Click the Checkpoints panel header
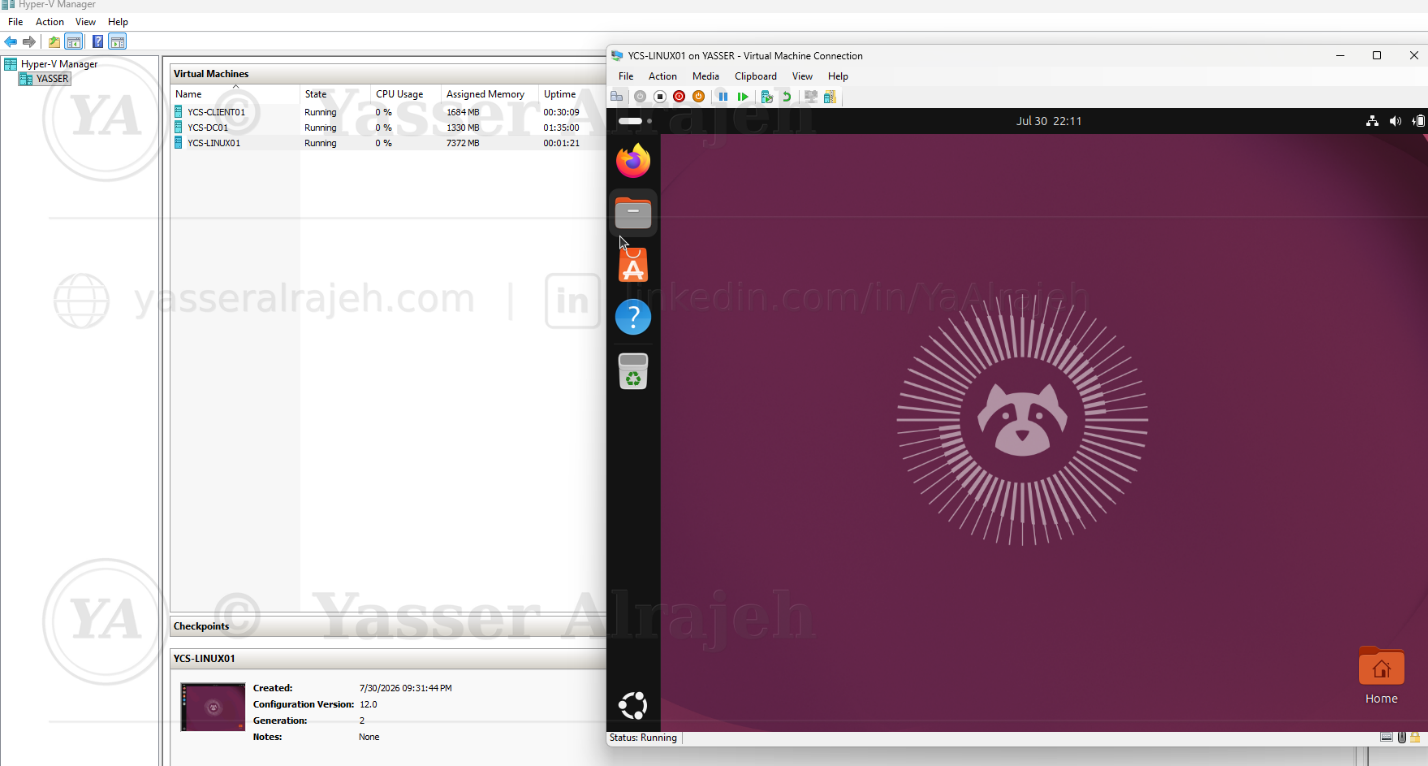This screenshot has height=766, width=1428. [388, 626]
